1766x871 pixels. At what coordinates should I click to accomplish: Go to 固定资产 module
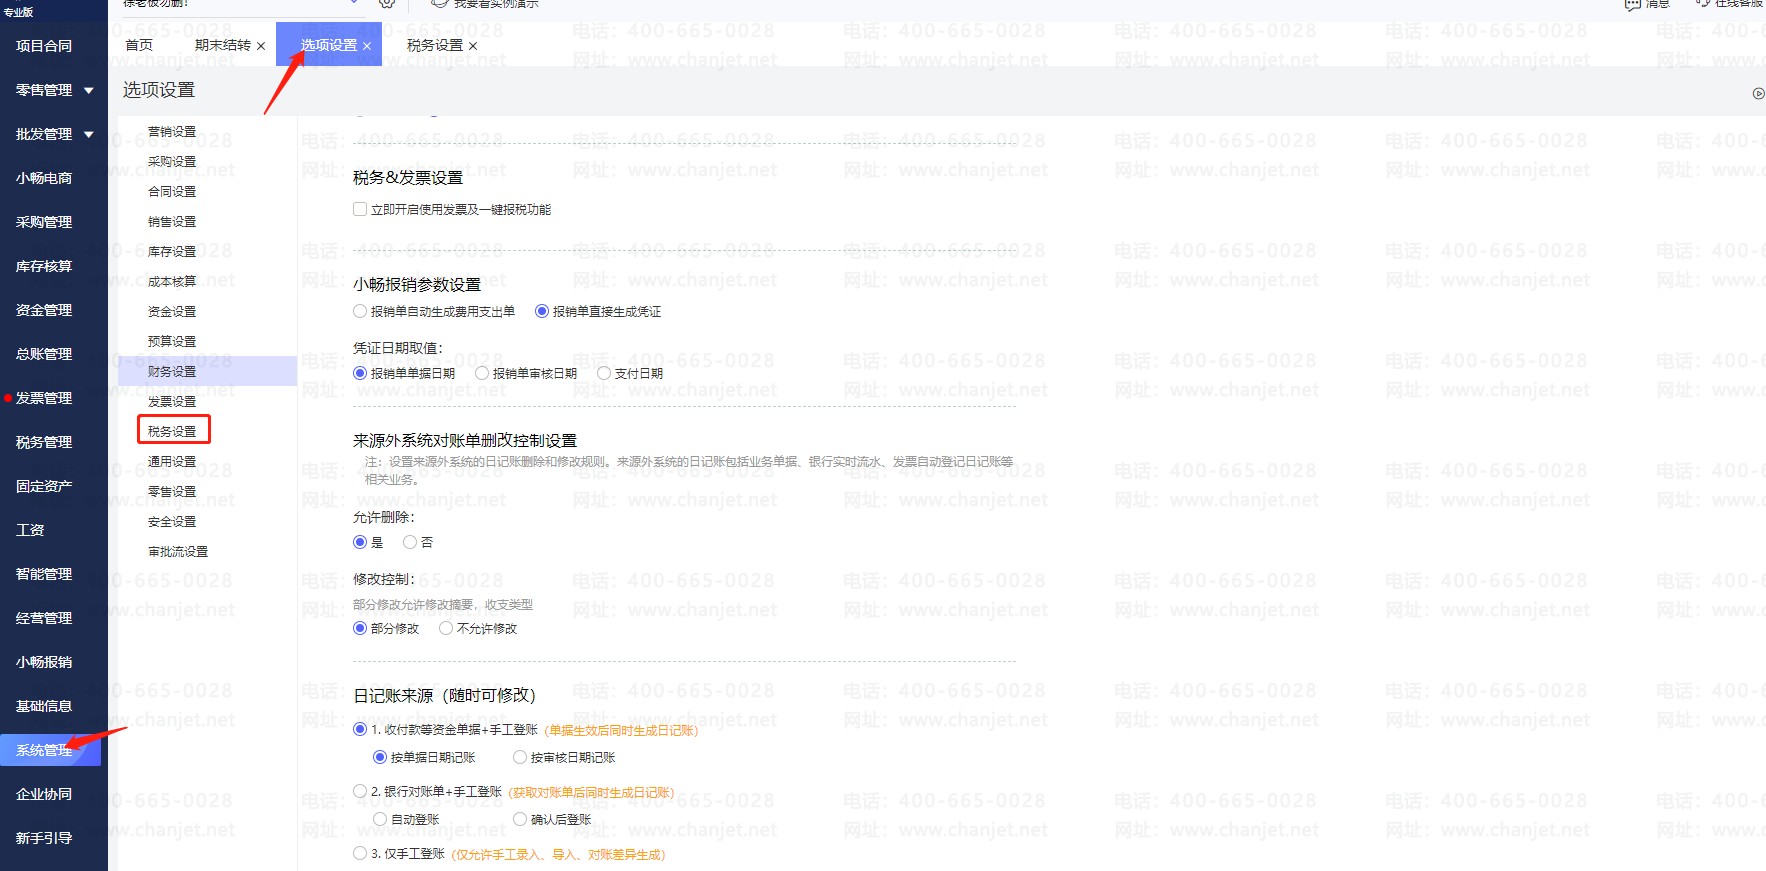tap(44, 486)
